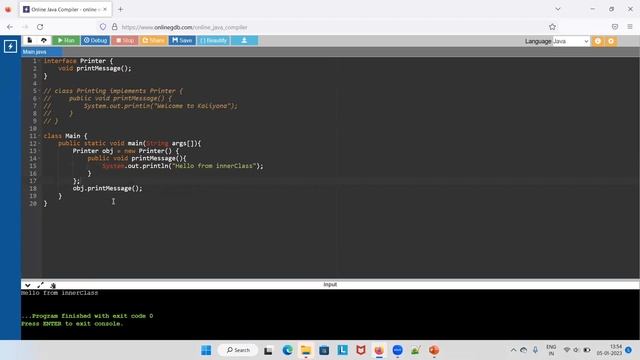Run the program with the green Run button

(66, 40)
